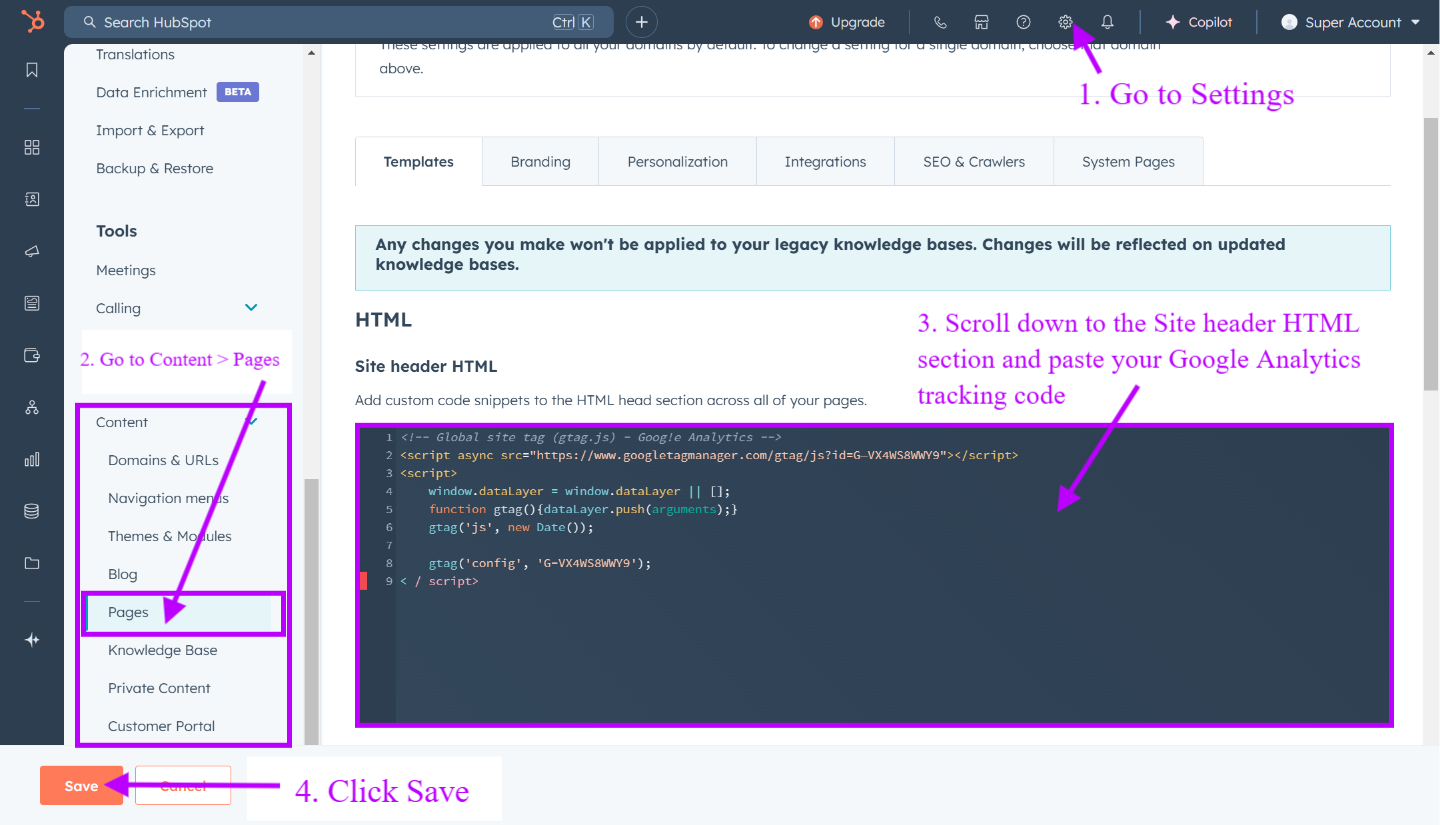Open the Data Management database icon
This screenshot has height=825, width=1440.
32,511
